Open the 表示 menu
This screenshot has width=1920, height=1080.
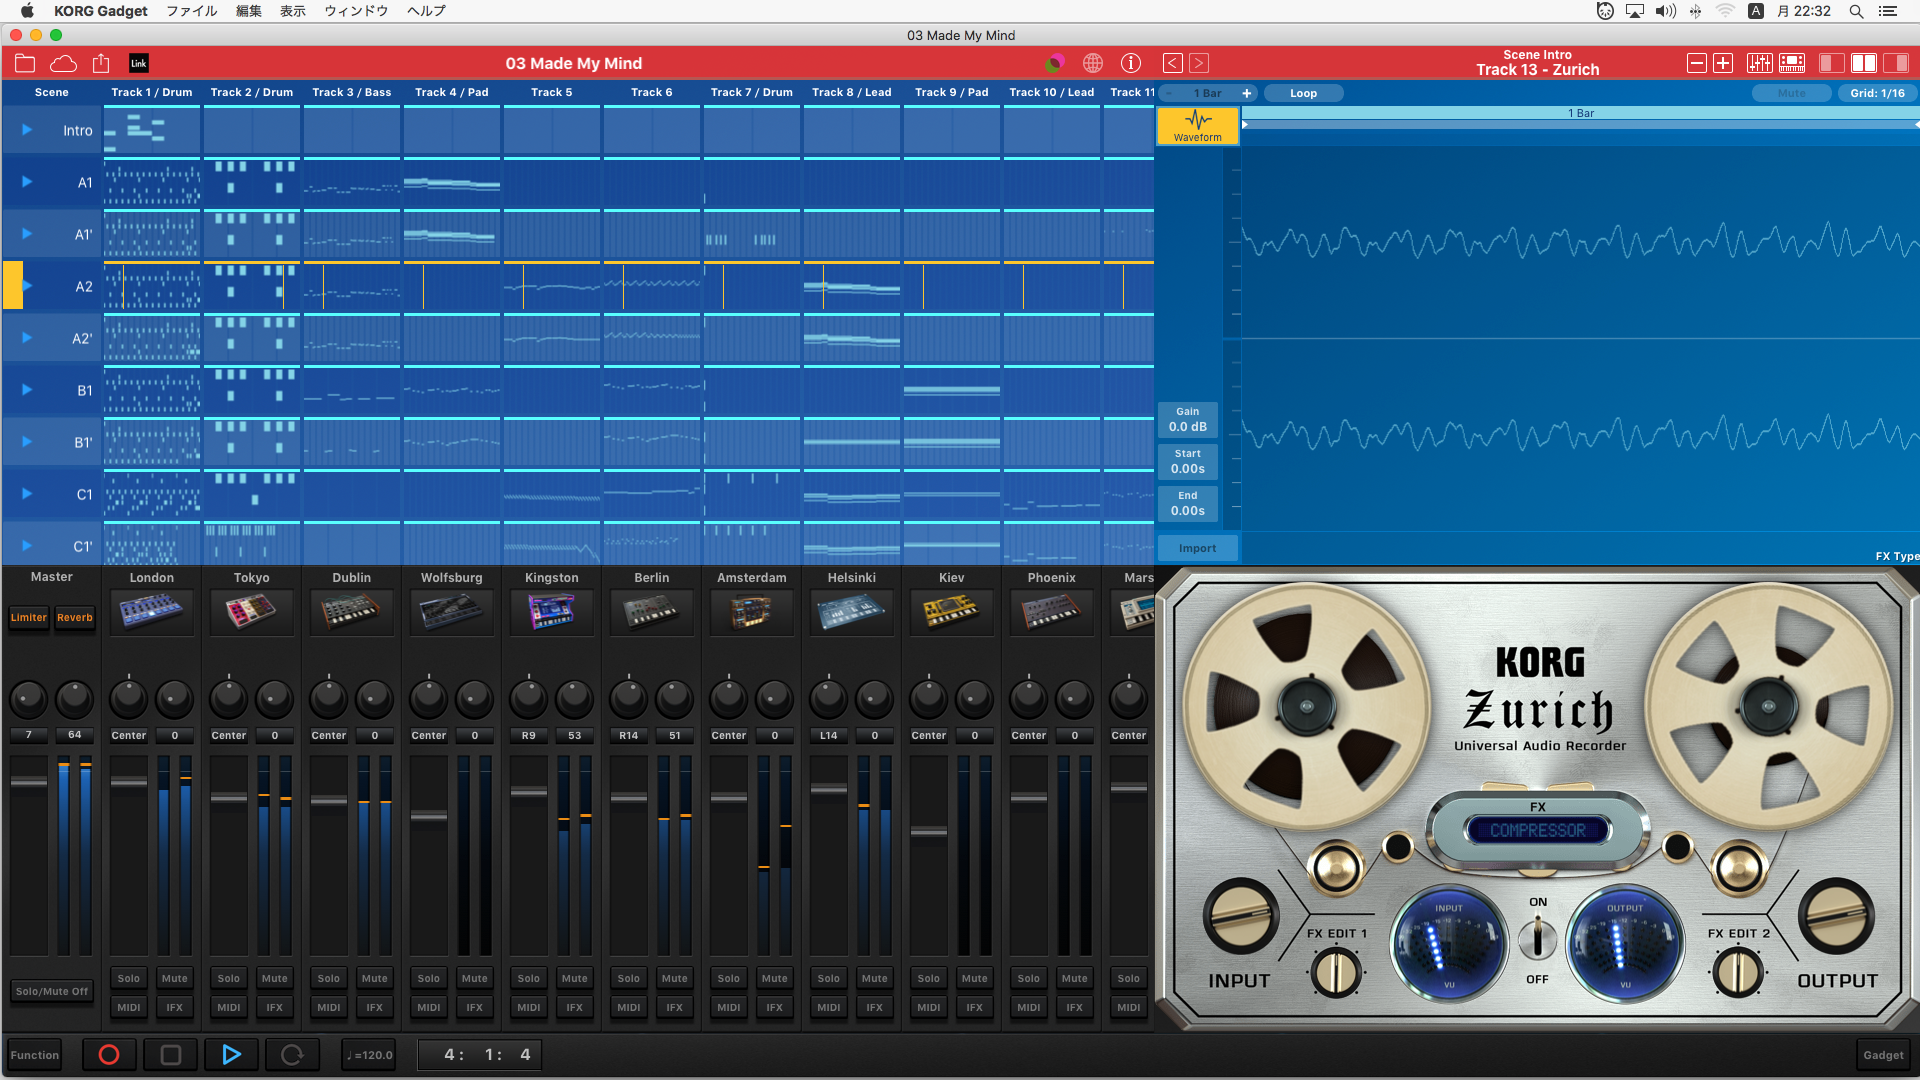click(293, 11)
